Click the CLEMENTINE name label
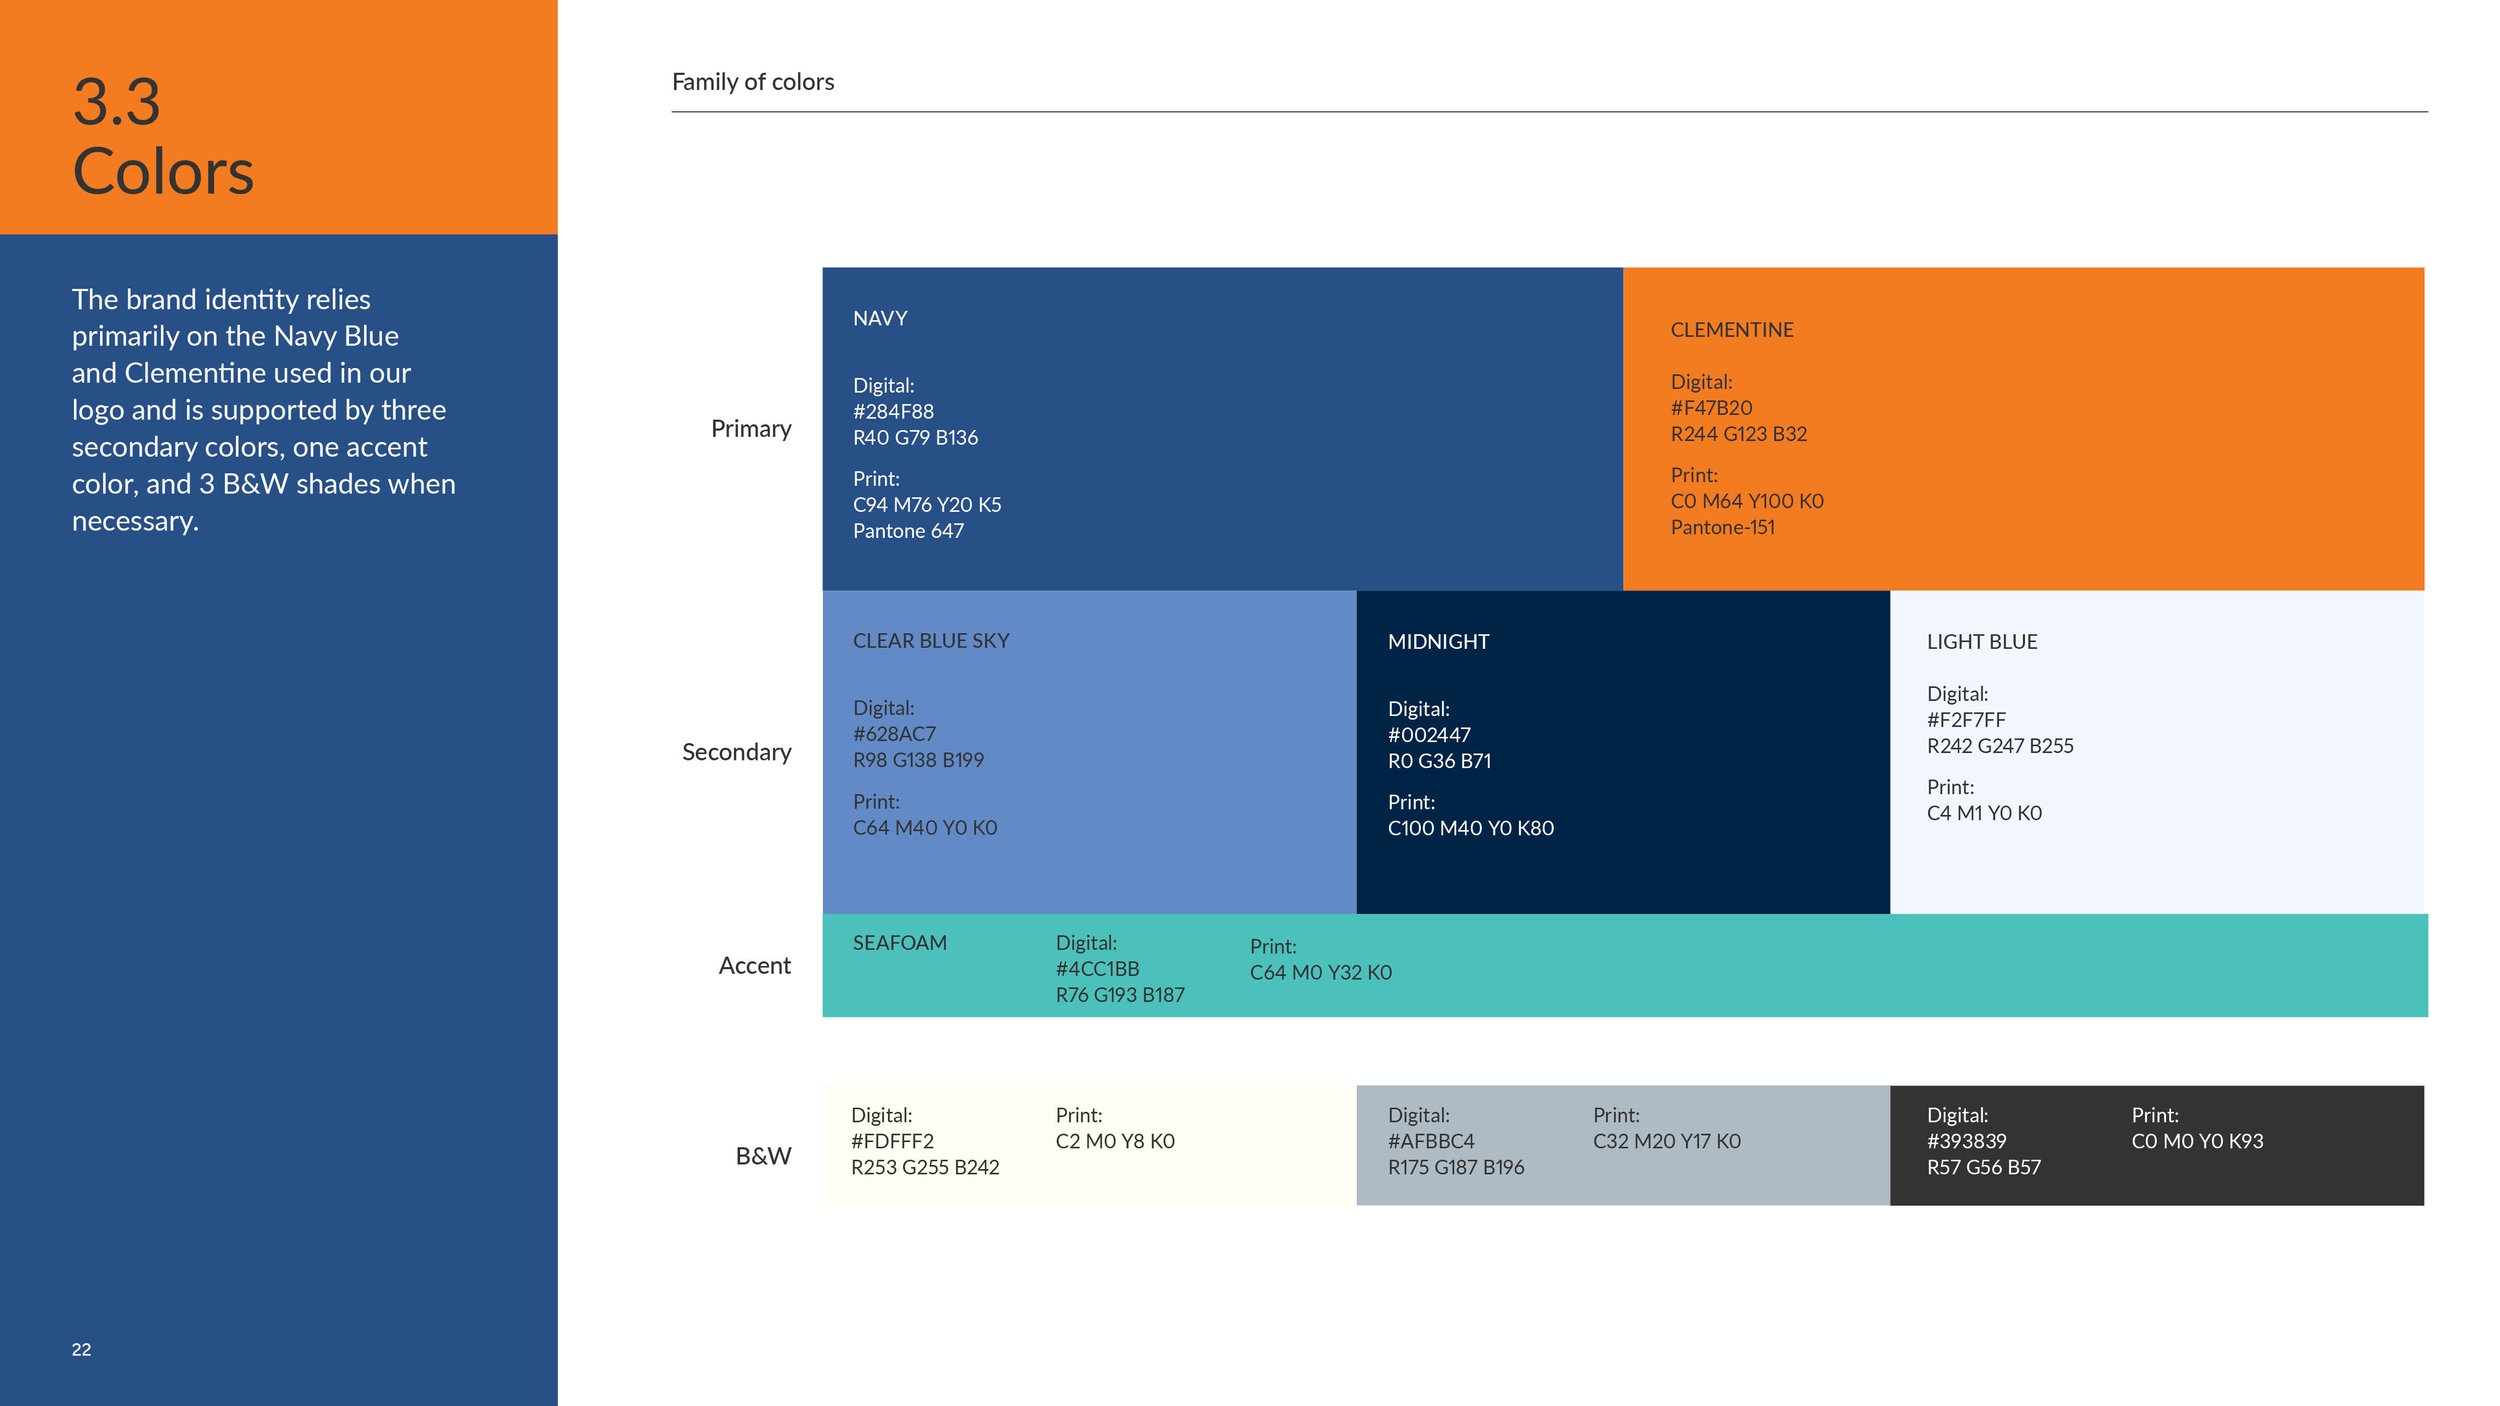 [x=1732, y=330]
